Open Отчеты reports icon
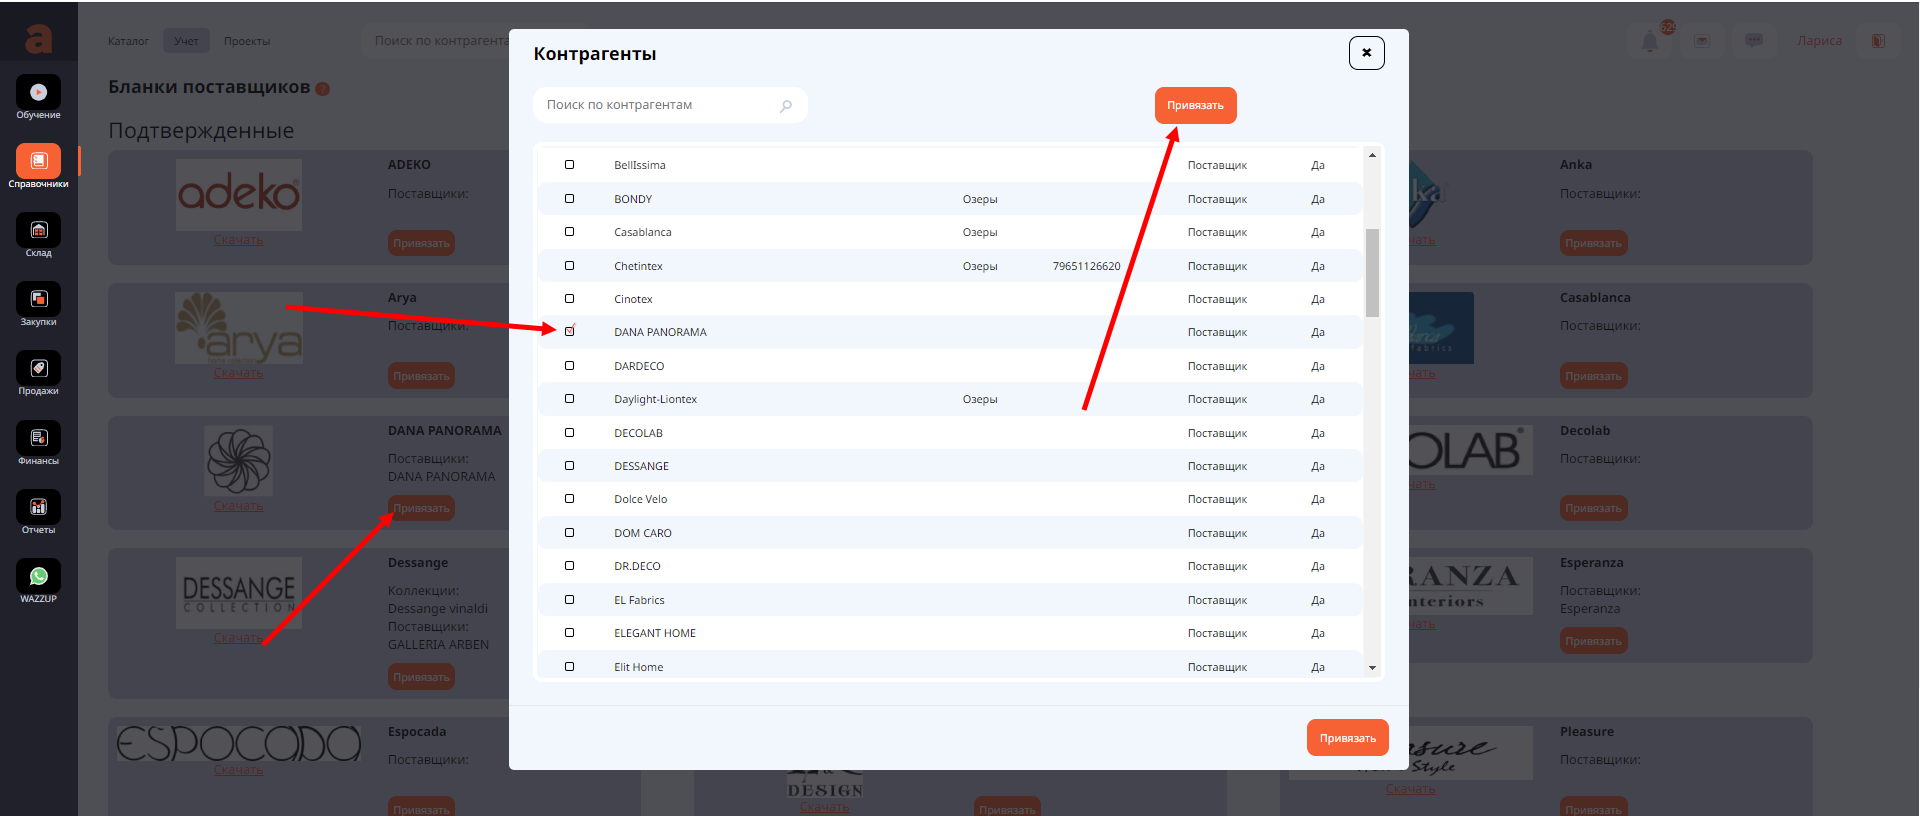1920x816 pixels. (x=38, y=508)
